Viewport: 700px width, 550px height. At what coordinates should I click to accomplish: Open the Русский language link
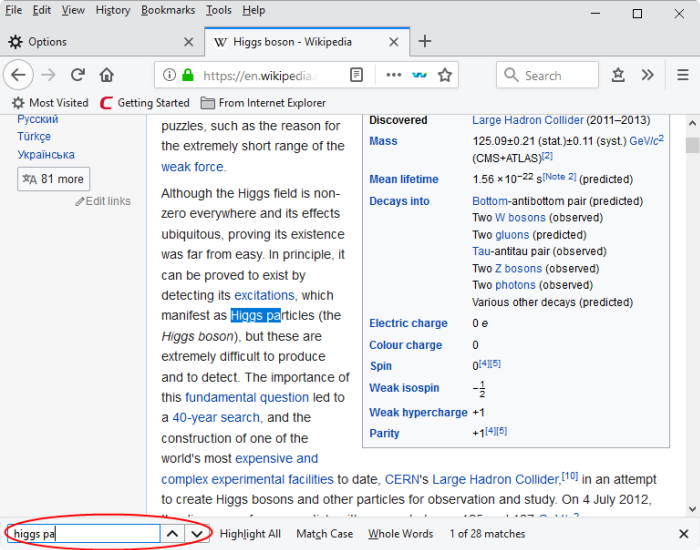[38, 119]
